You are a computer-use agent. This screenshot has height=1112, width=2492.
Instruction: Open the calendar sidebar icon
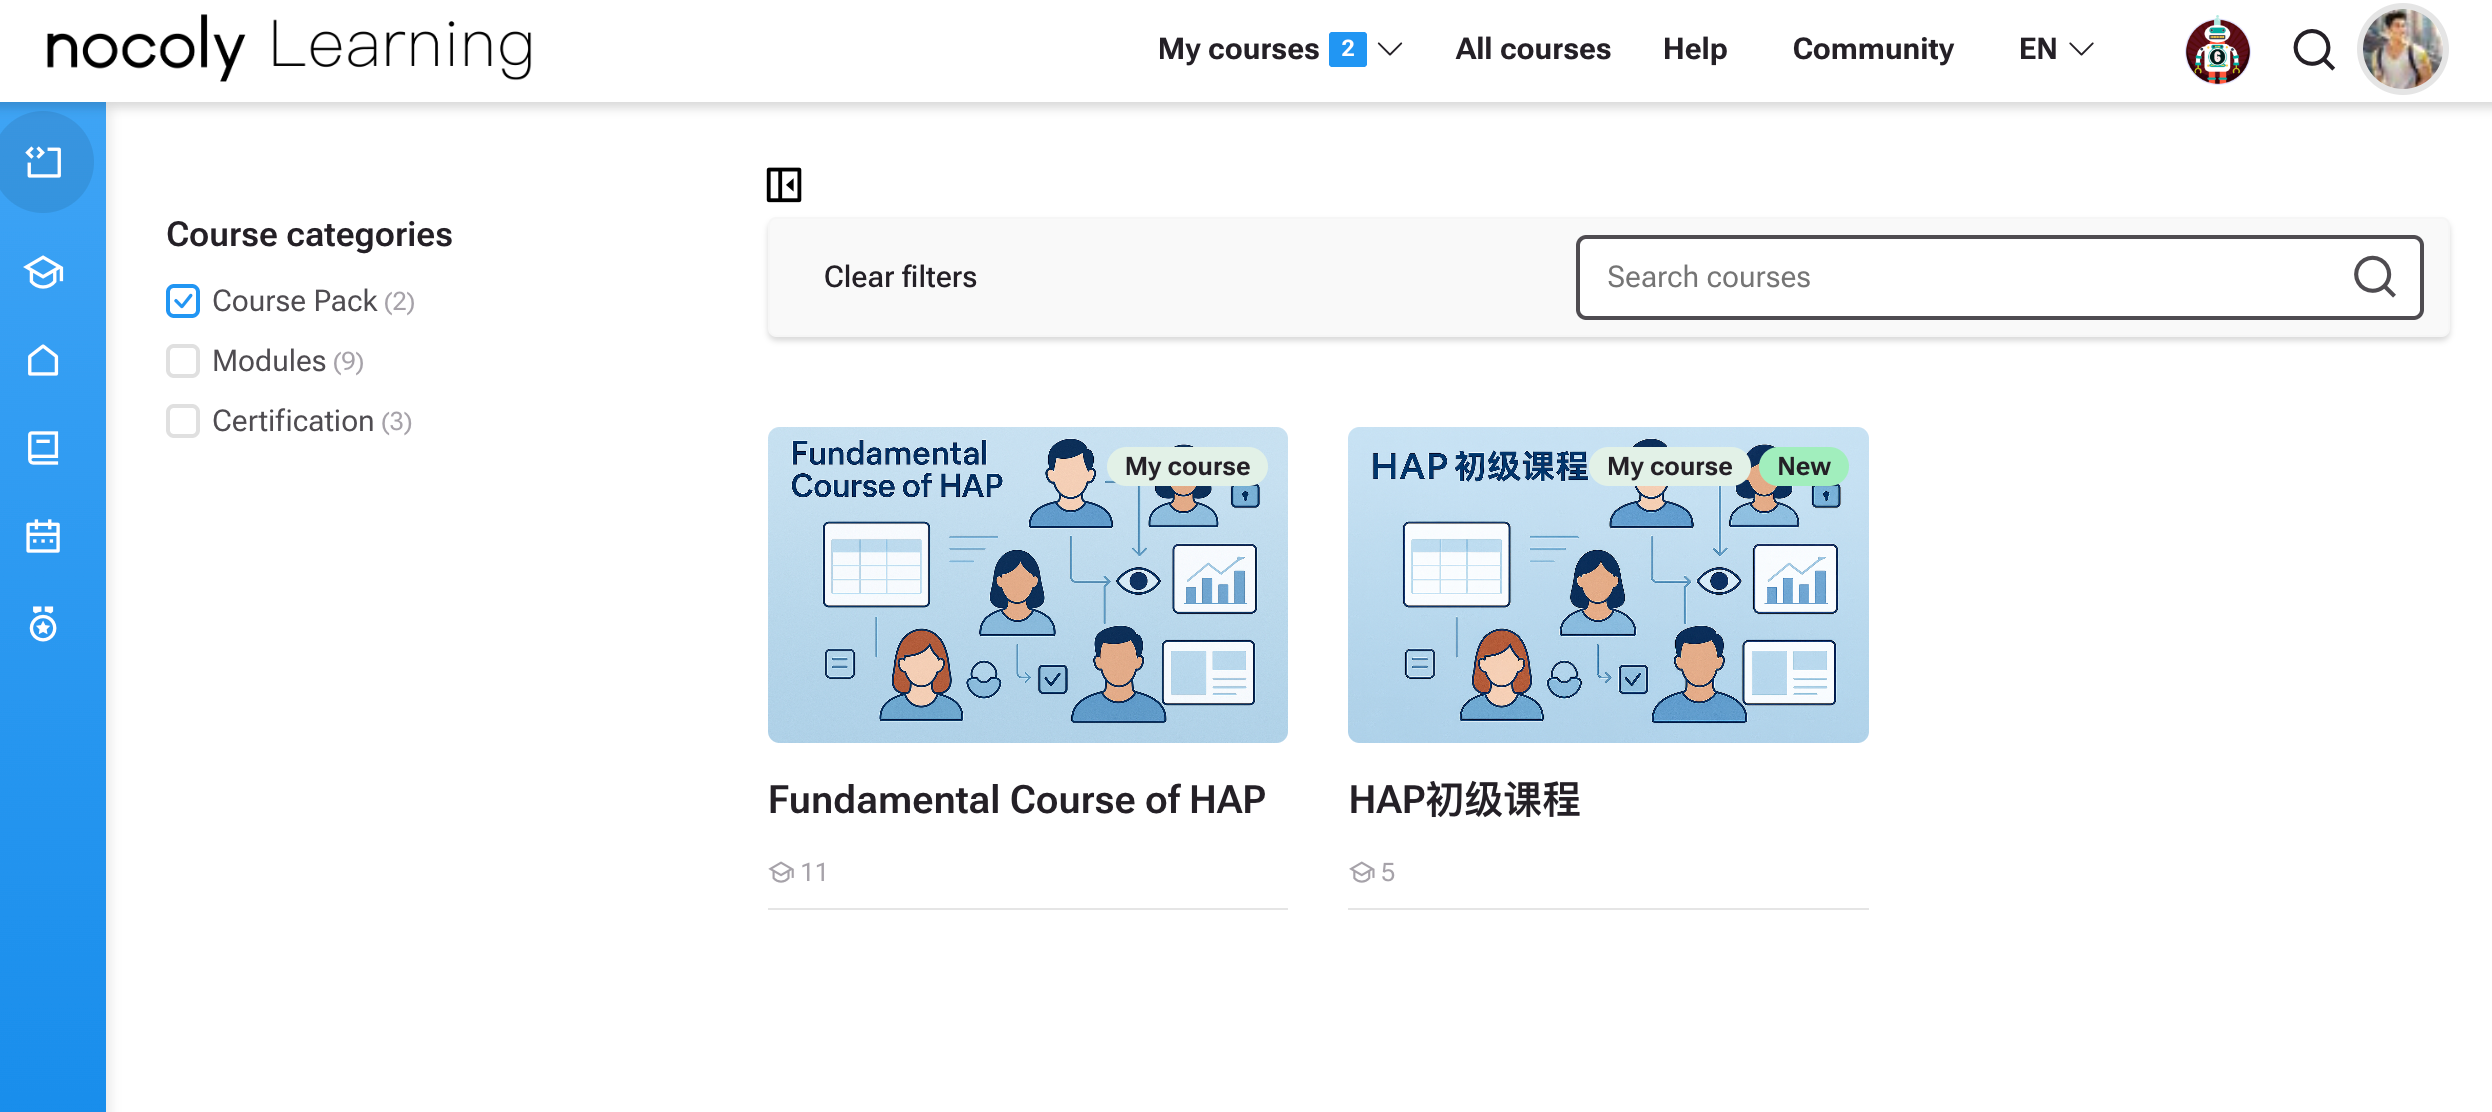[44, 536]
